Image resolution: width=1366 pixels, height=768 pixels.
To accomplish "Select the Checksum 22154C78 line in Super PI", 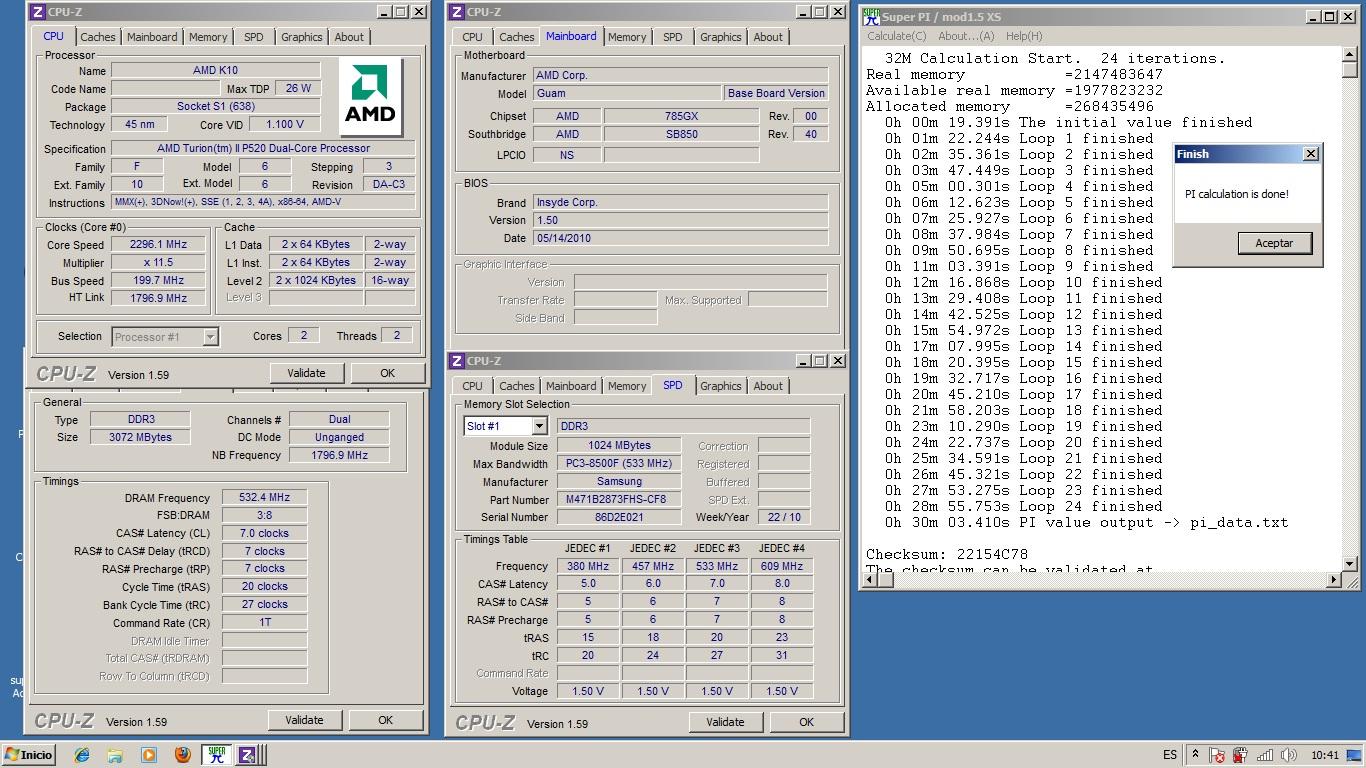I will [947, 554].
